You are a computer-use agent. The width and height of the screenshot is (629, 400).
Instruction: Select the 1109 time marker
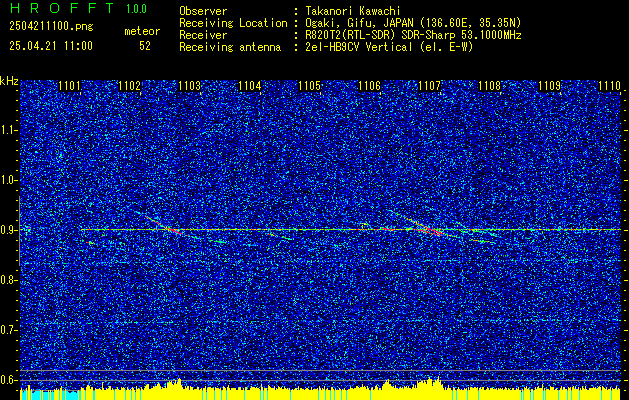(x=549, y=86)
